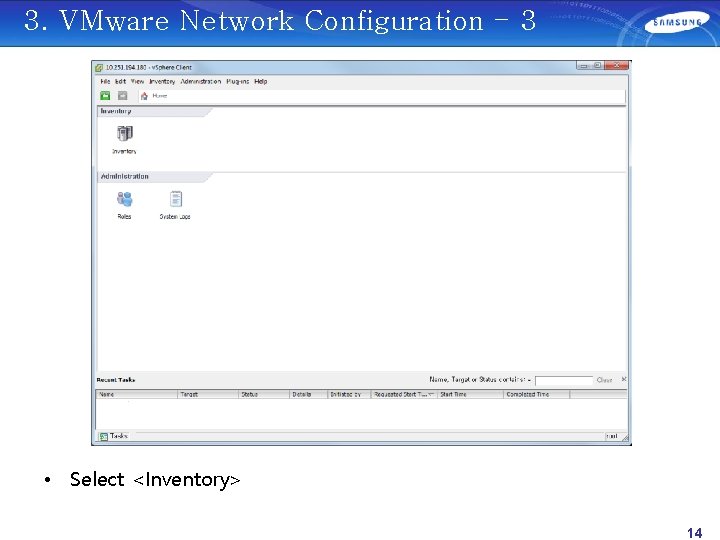Viewport: 720px width, 540px height.
Task: Open the Inventory icon
Action: coord(124,134)
